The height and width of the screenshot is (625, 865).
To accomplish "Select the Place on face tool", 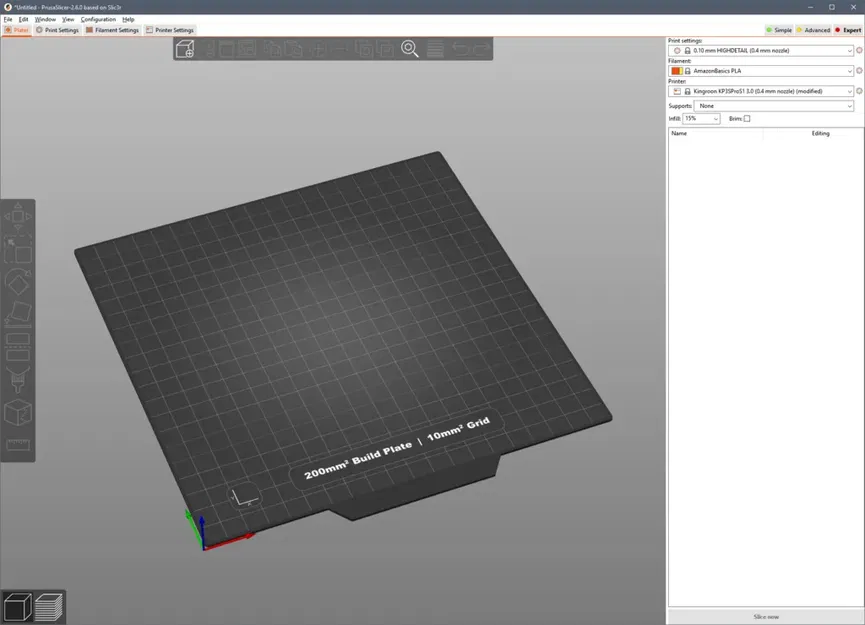I will point(19,315).
